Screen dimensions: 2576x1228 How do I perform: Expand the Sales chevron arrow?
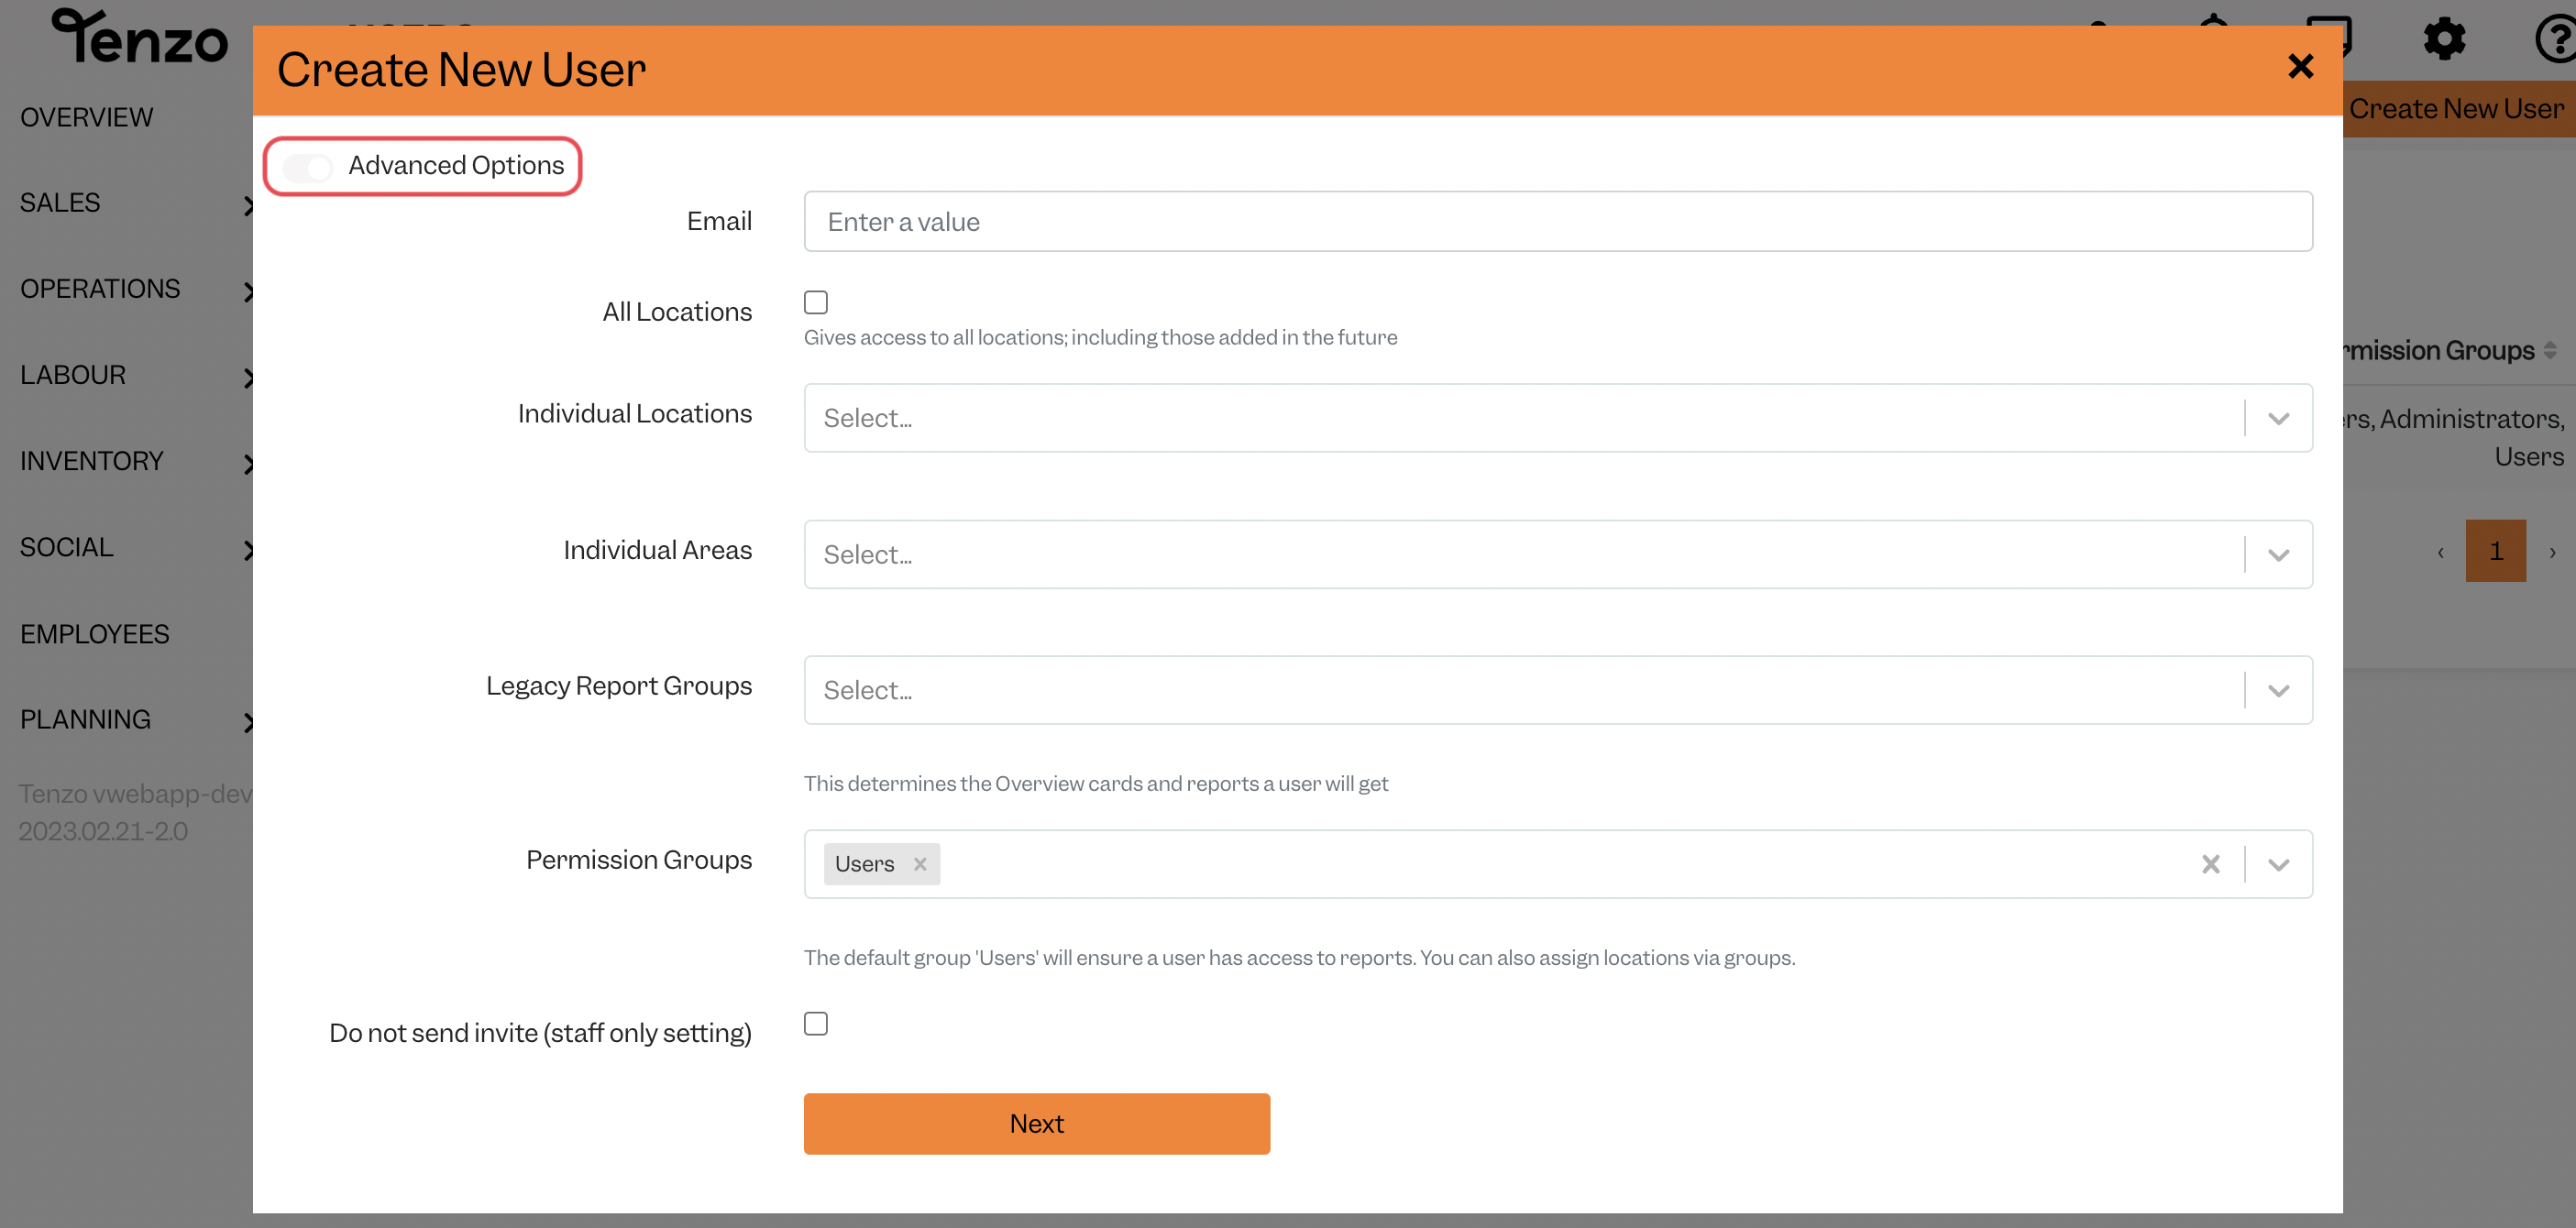(x=248, y=205)
